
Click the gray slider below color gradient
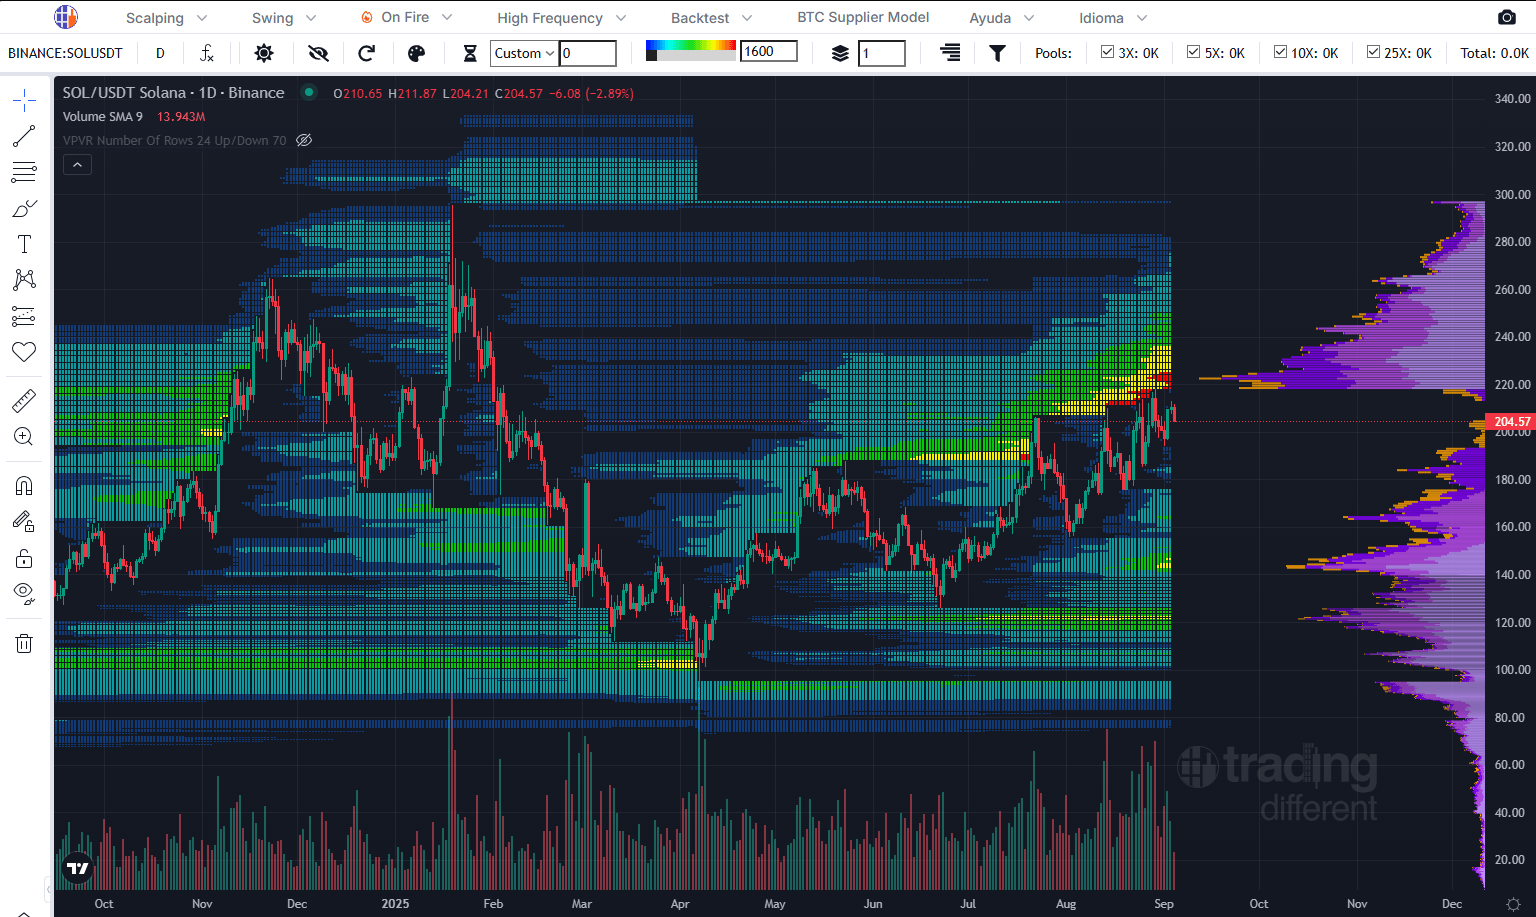(x=691, y=56)
